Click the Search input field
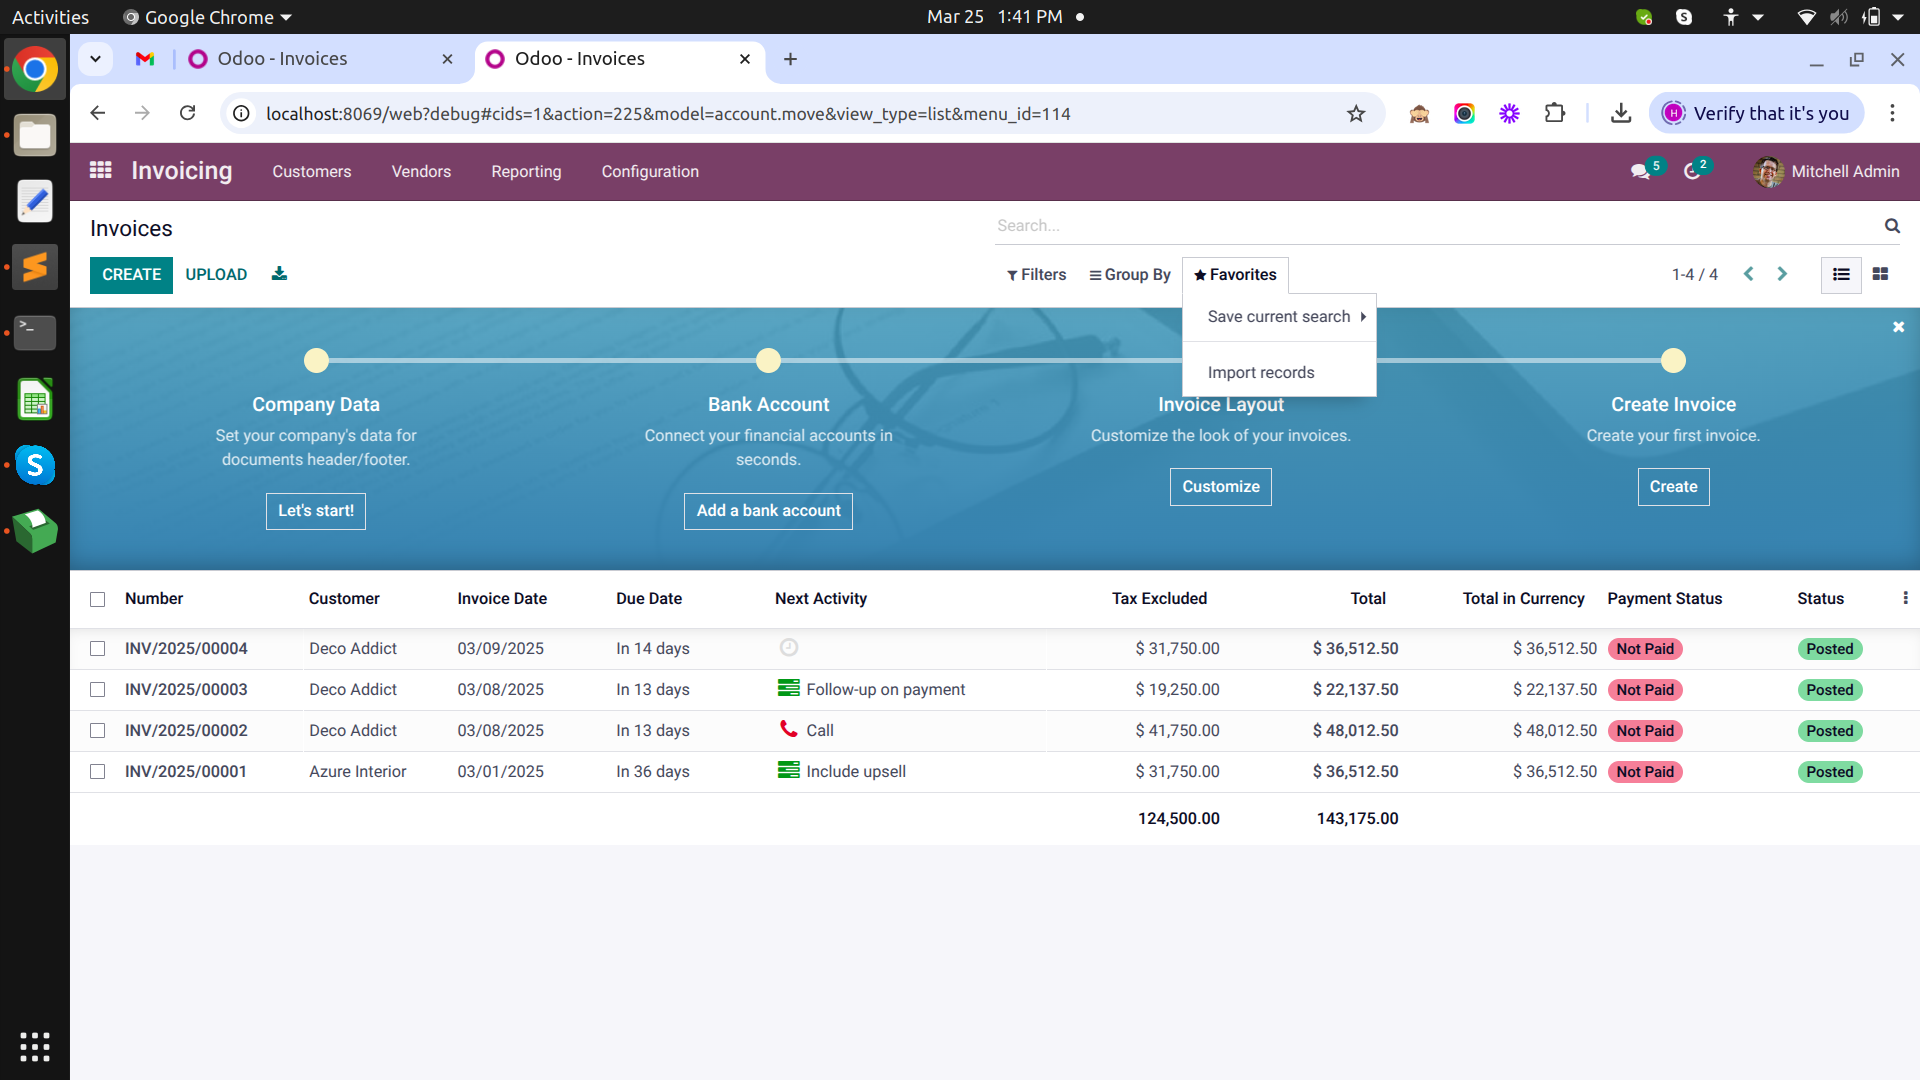The image size is (1920, 1080). point(1436,226)
